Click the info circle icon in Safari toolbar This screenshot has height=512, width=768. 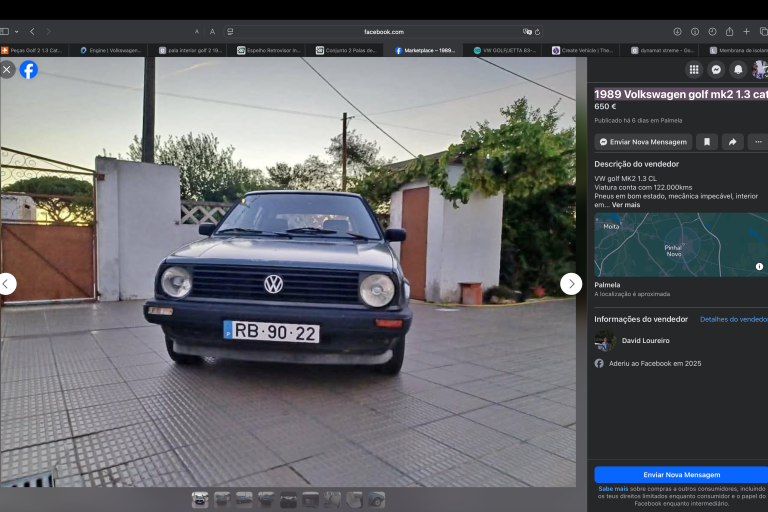[x=695, y=31]
